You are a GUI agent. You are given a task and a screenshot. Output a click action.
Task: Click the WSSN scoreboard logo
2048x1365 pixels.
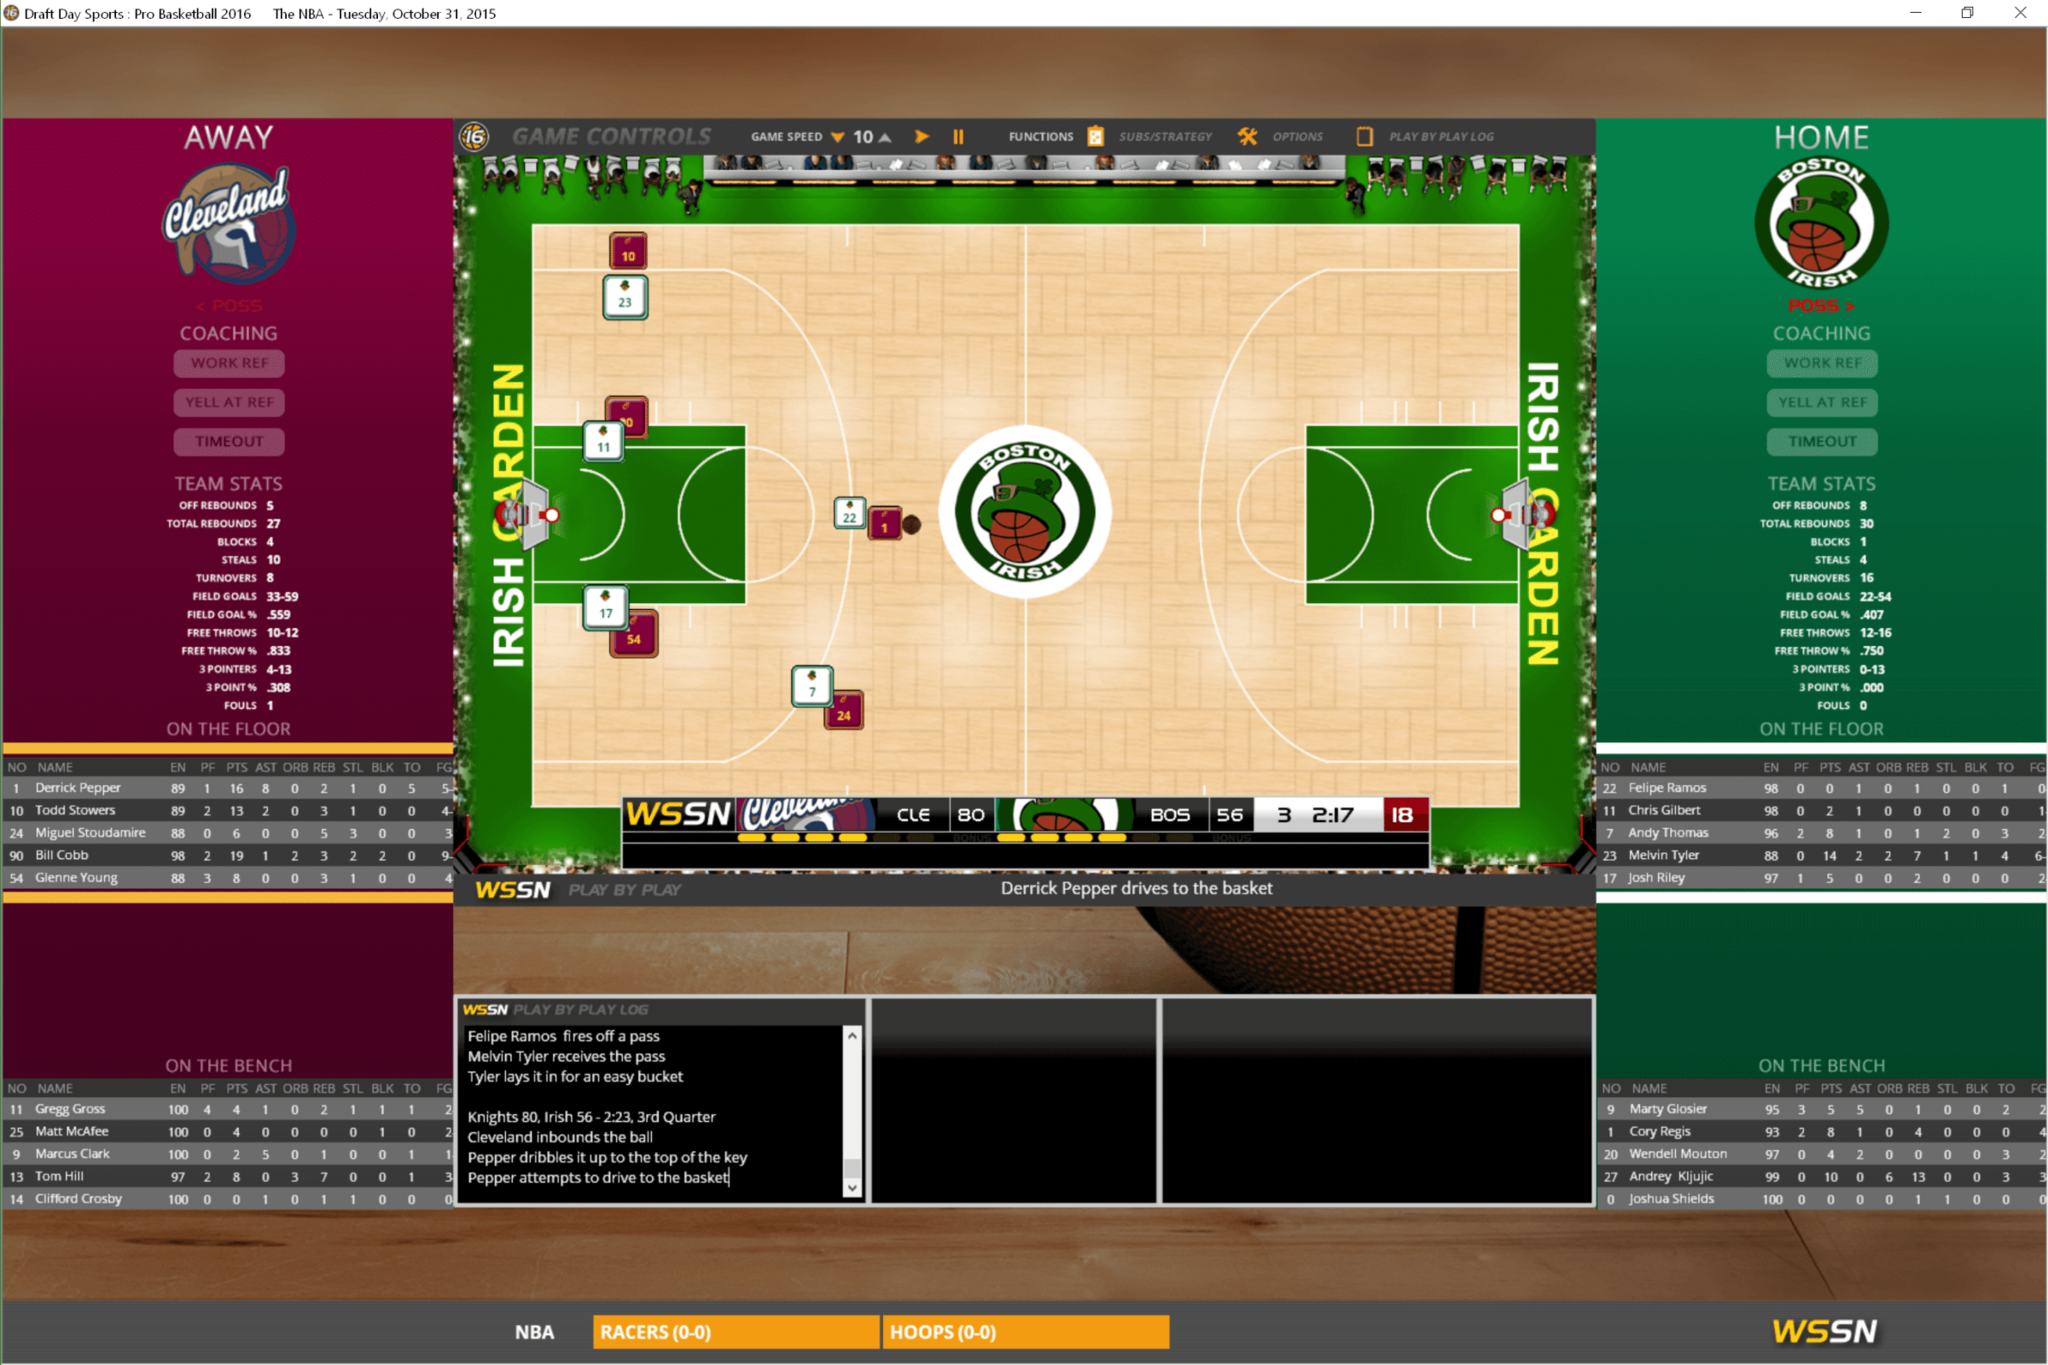(678, 814)
